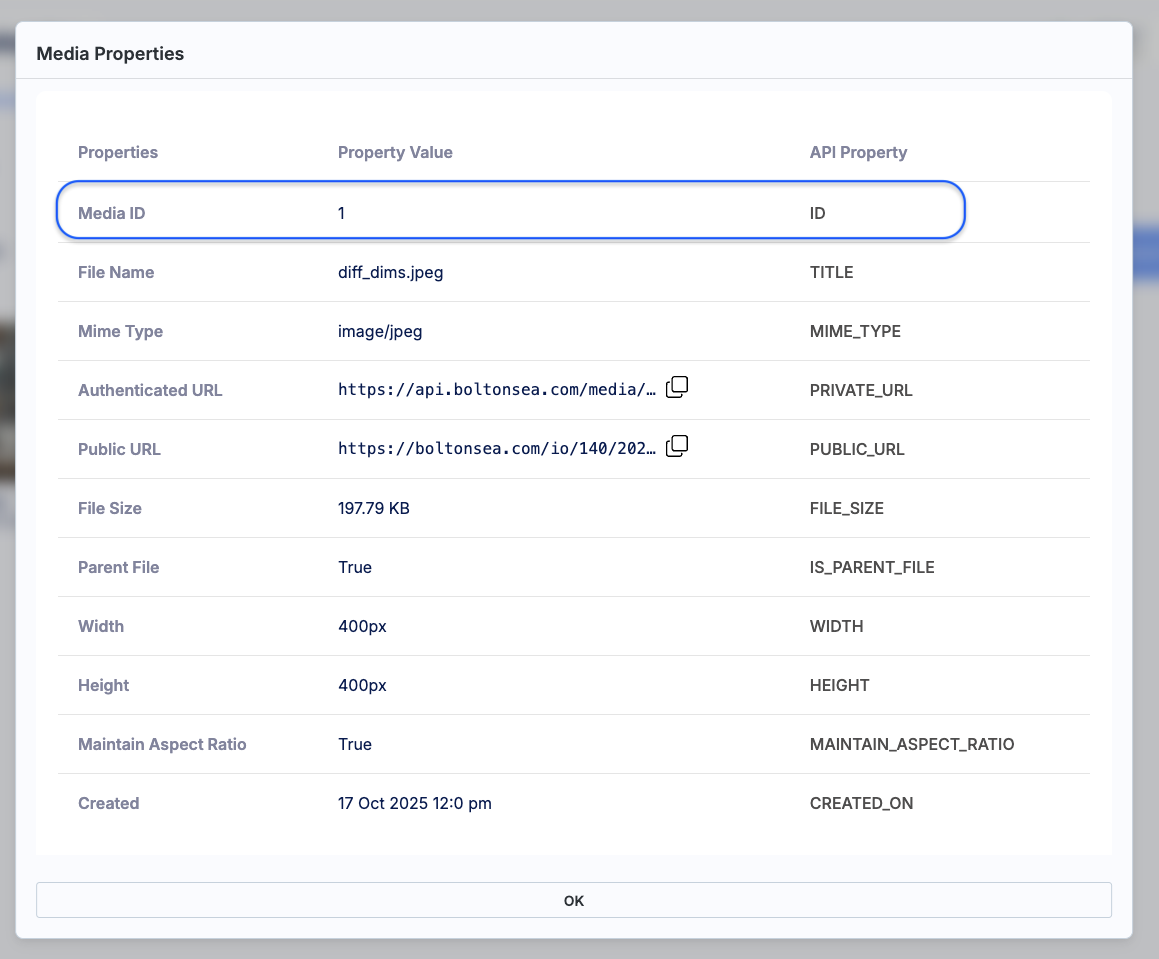The height and width of the screenshot is (959, 1159).
Task: Click the Created date 17 Oct 2025
Action: click(x=415, y=803)
